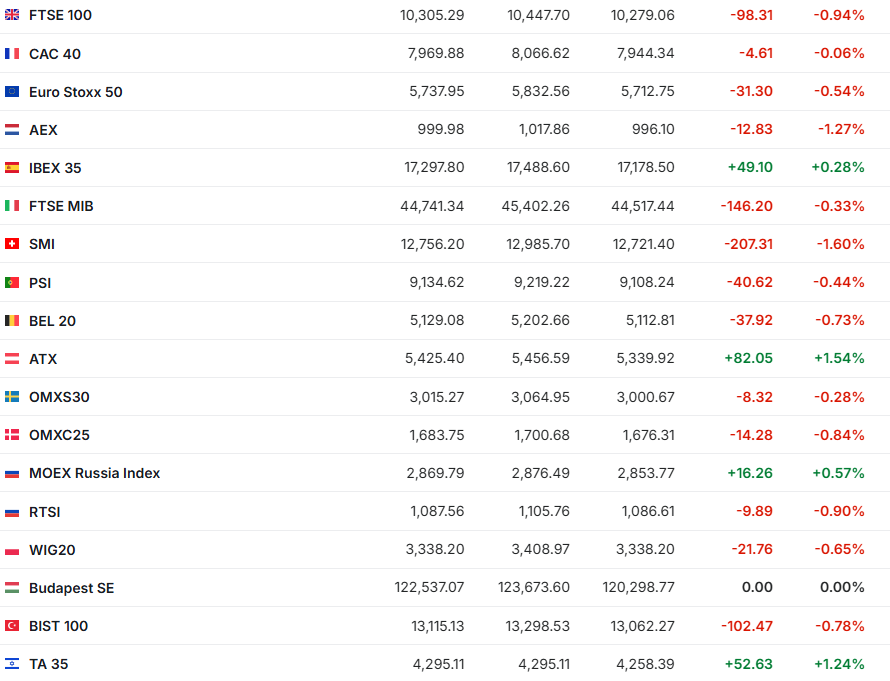Screen dimensions: 890x681
Task: Open the MOEX Russia Index link
Action: [94, 473]
